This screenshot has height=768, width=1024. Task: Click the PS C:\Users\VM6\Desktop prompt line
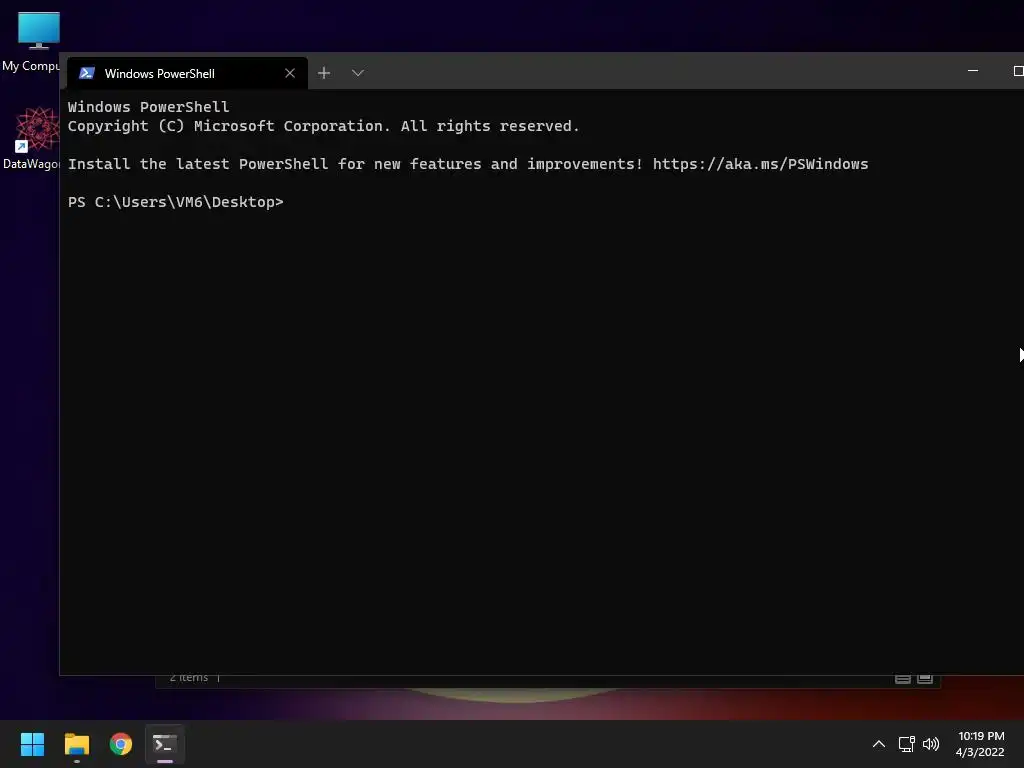tap(176, 202)
